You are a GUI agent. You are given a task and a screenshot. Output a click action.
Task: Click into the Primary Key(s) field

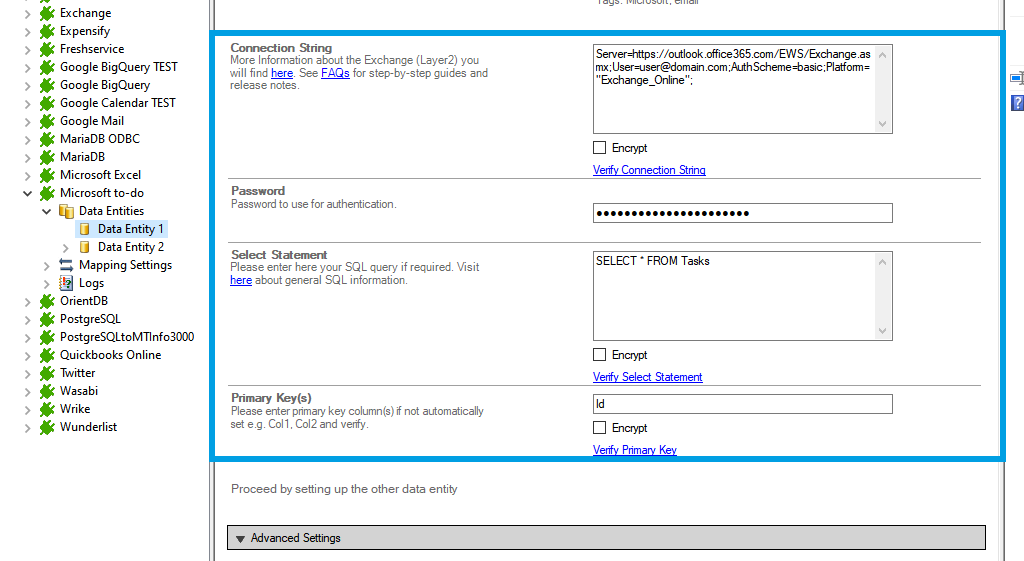[743, 404]
